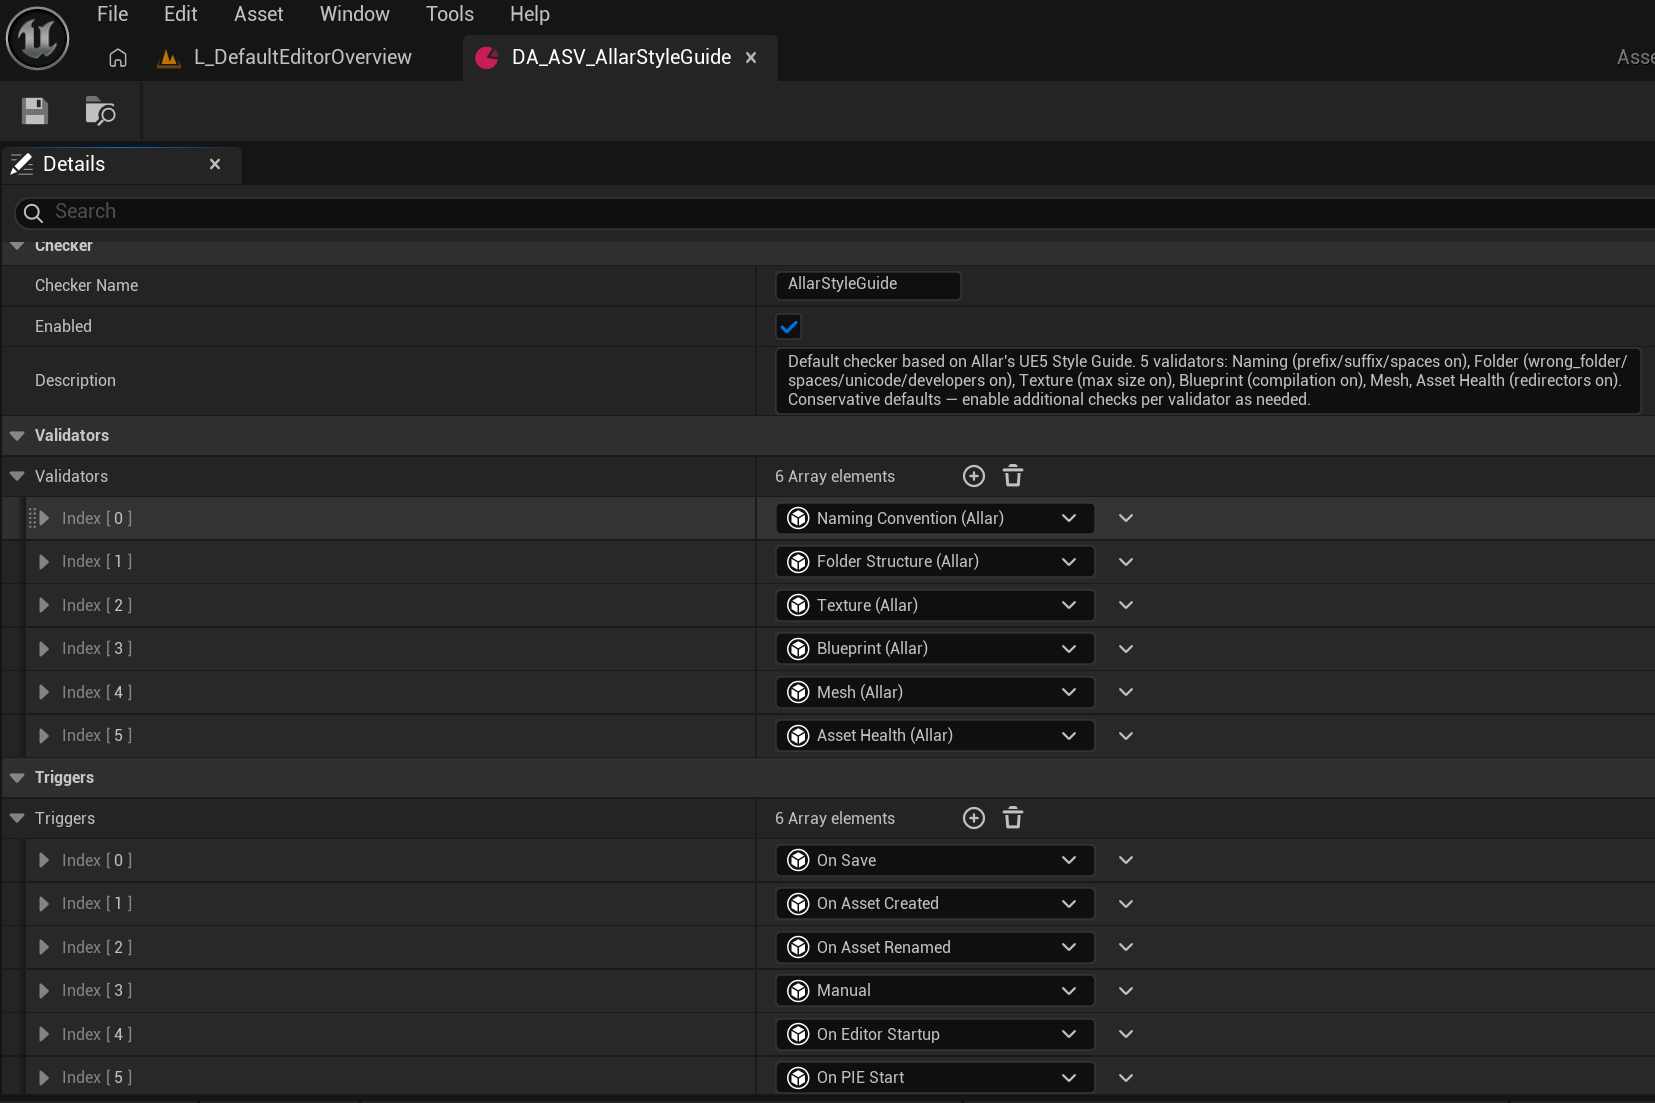This screenshot has width=1655, height=1103.
Task: Expand Validators Index [ 4 ] row
Action: click(44, 692)
